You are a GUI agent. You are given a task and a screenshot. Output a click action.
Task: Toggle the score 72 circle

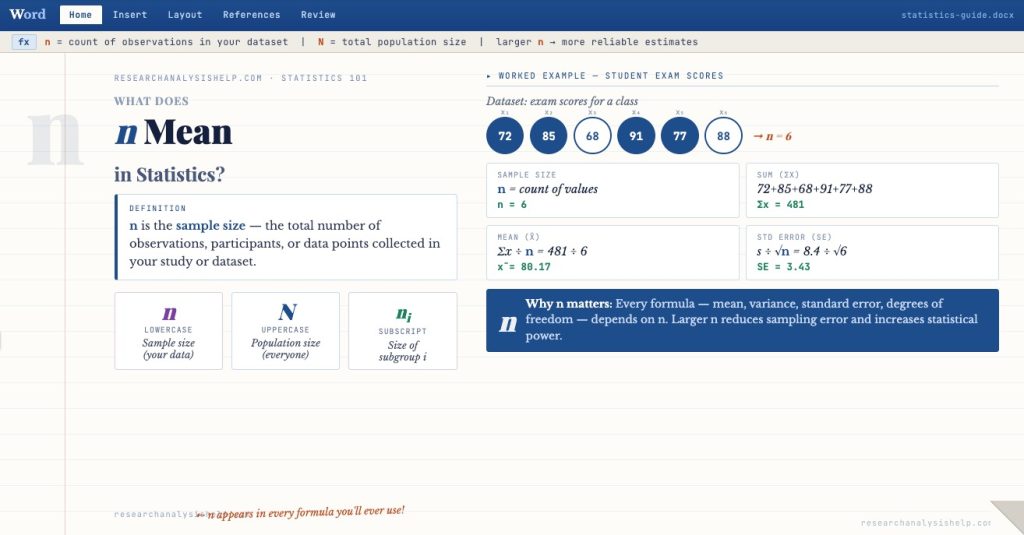click(505, 136)
